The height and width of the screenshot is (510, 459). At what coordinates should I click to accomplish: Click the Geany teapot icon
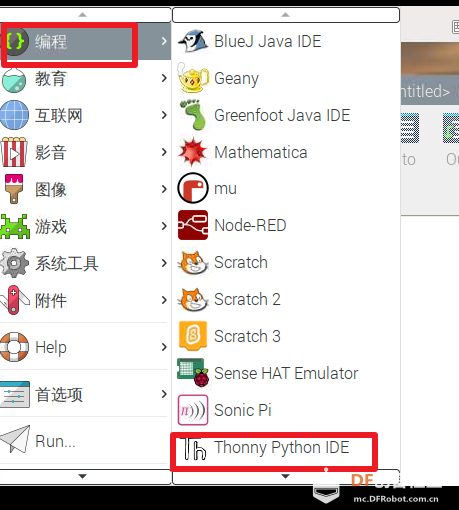[x=193, y=78]
